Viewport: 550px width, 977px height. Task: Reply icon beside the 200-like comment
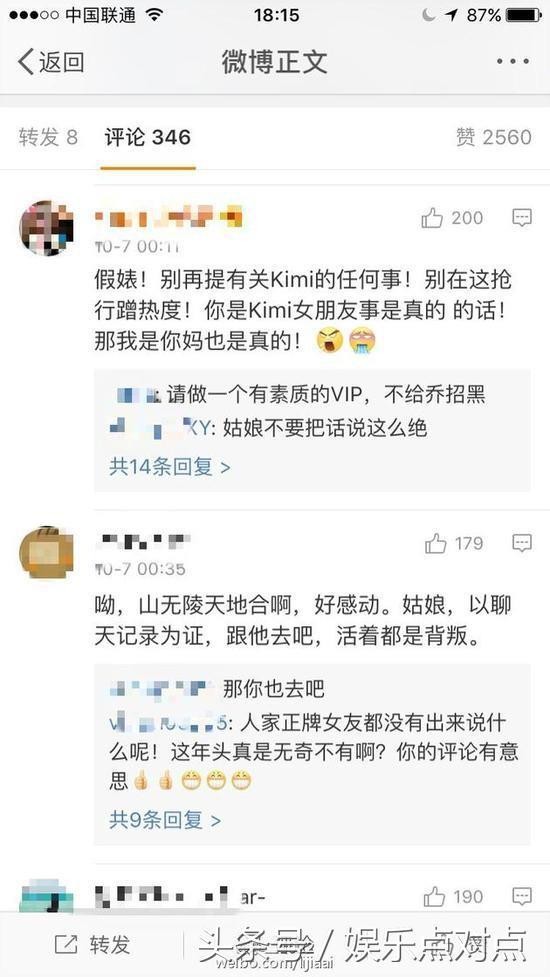point(521,217)
